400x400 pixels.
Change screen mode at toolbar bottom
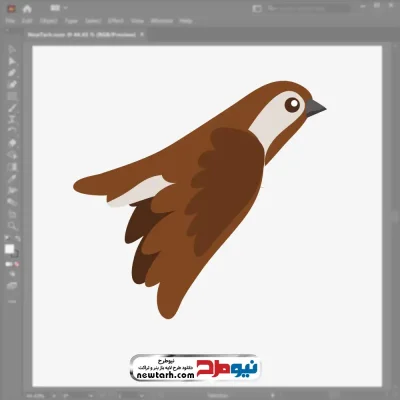coord(12,286)
